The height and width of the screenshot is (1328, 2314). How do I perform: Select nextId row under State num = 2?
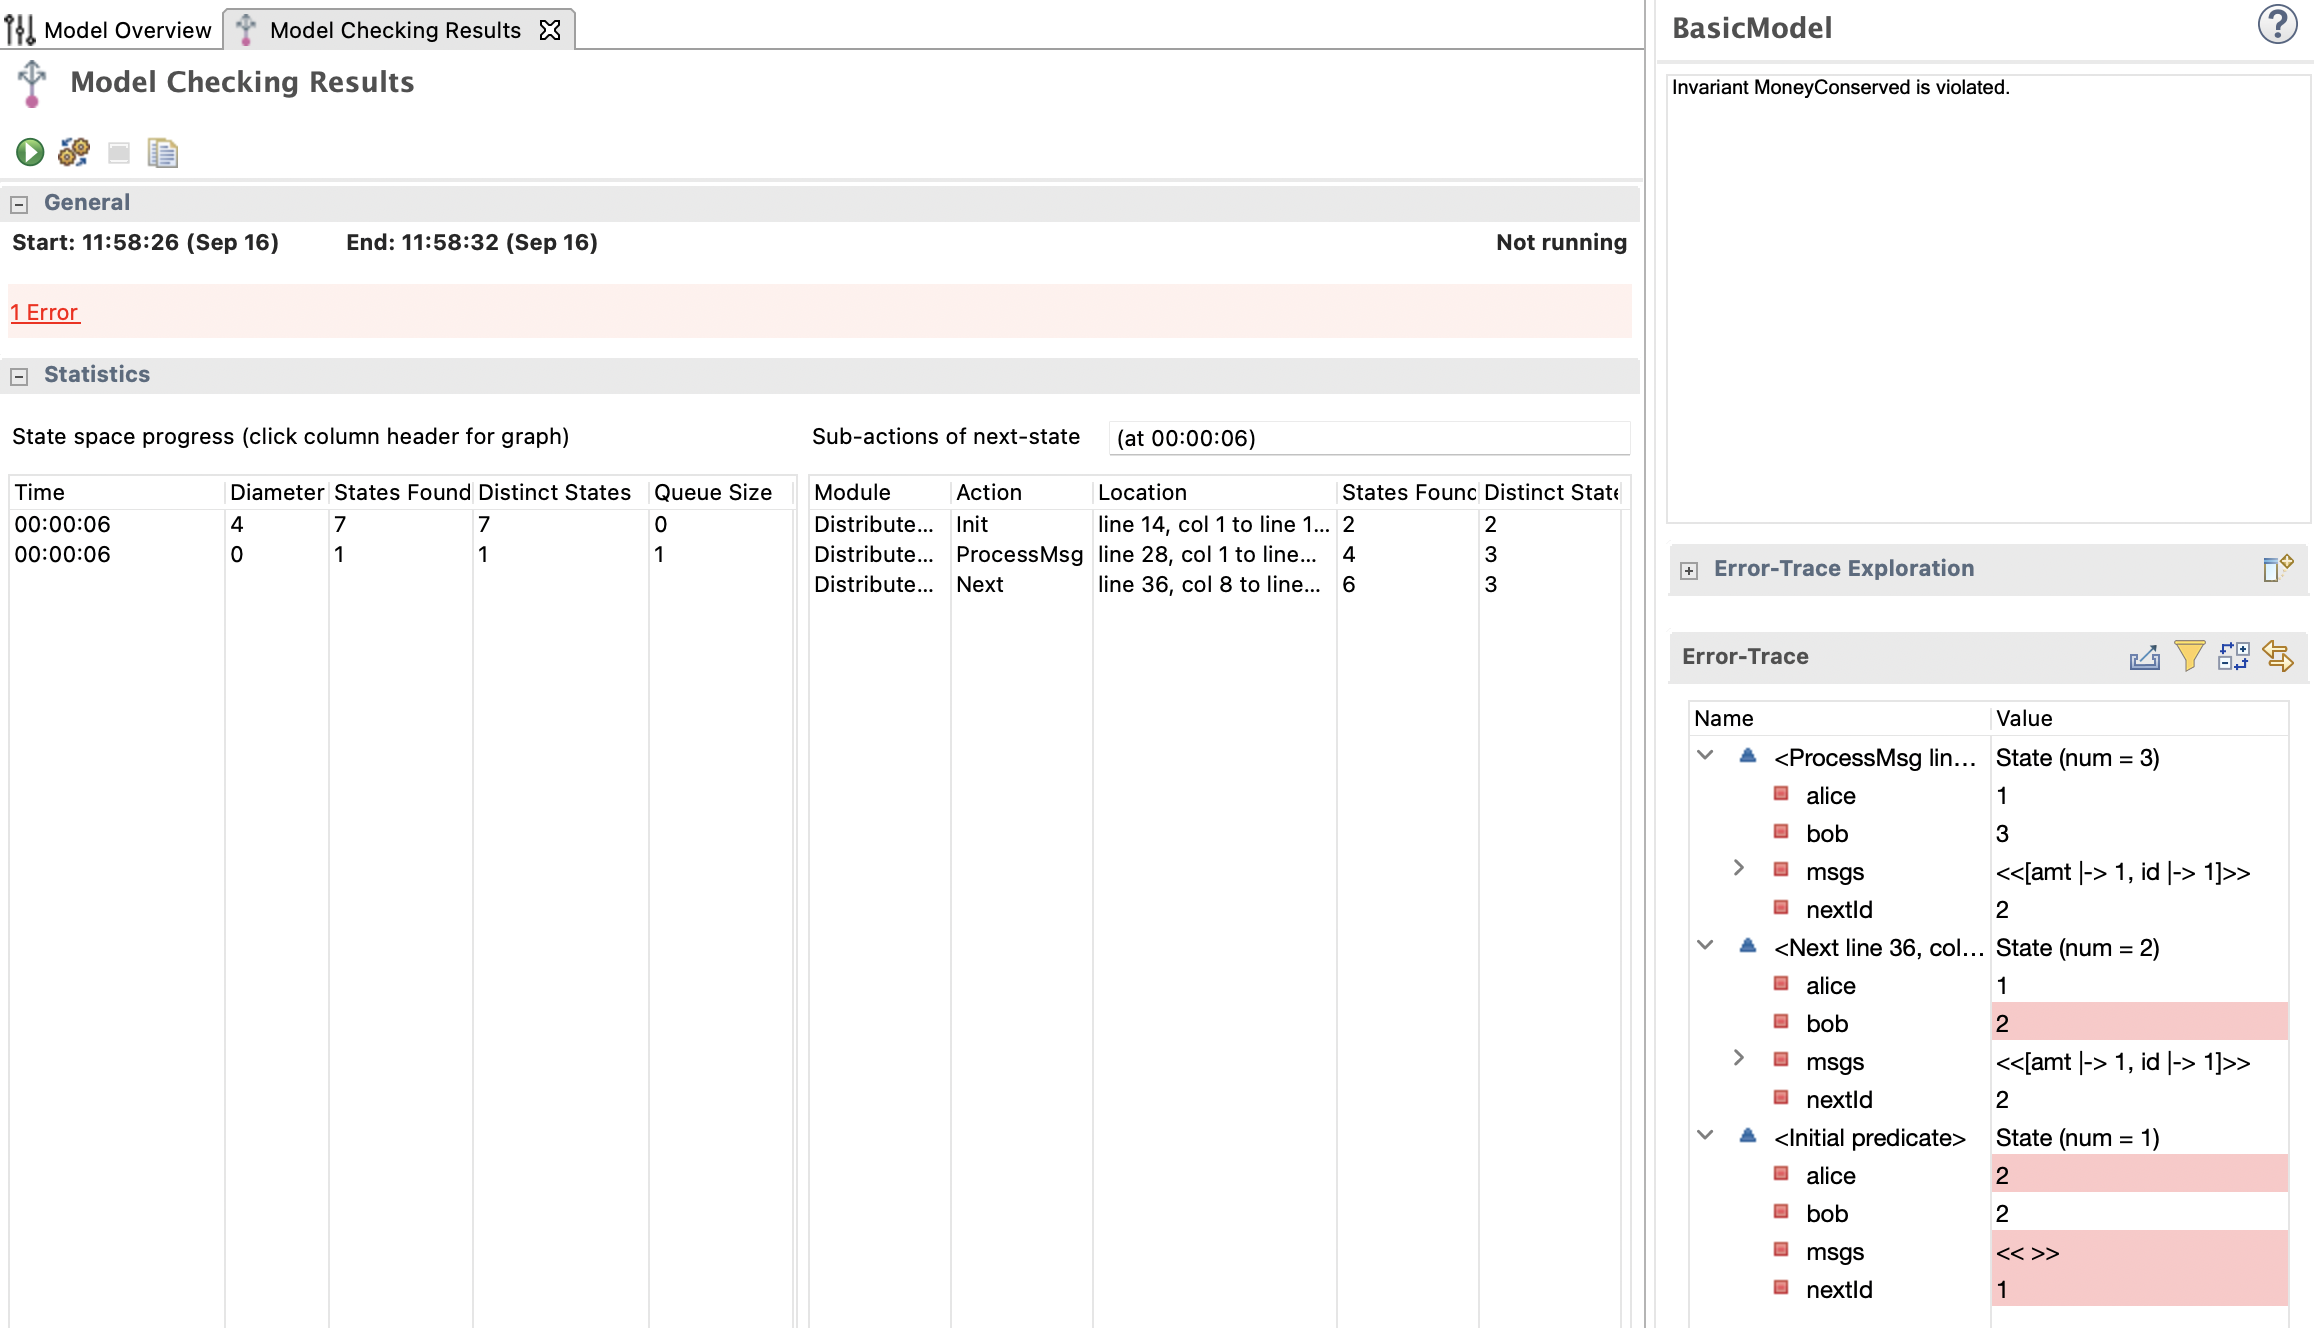(1989, 1099)
